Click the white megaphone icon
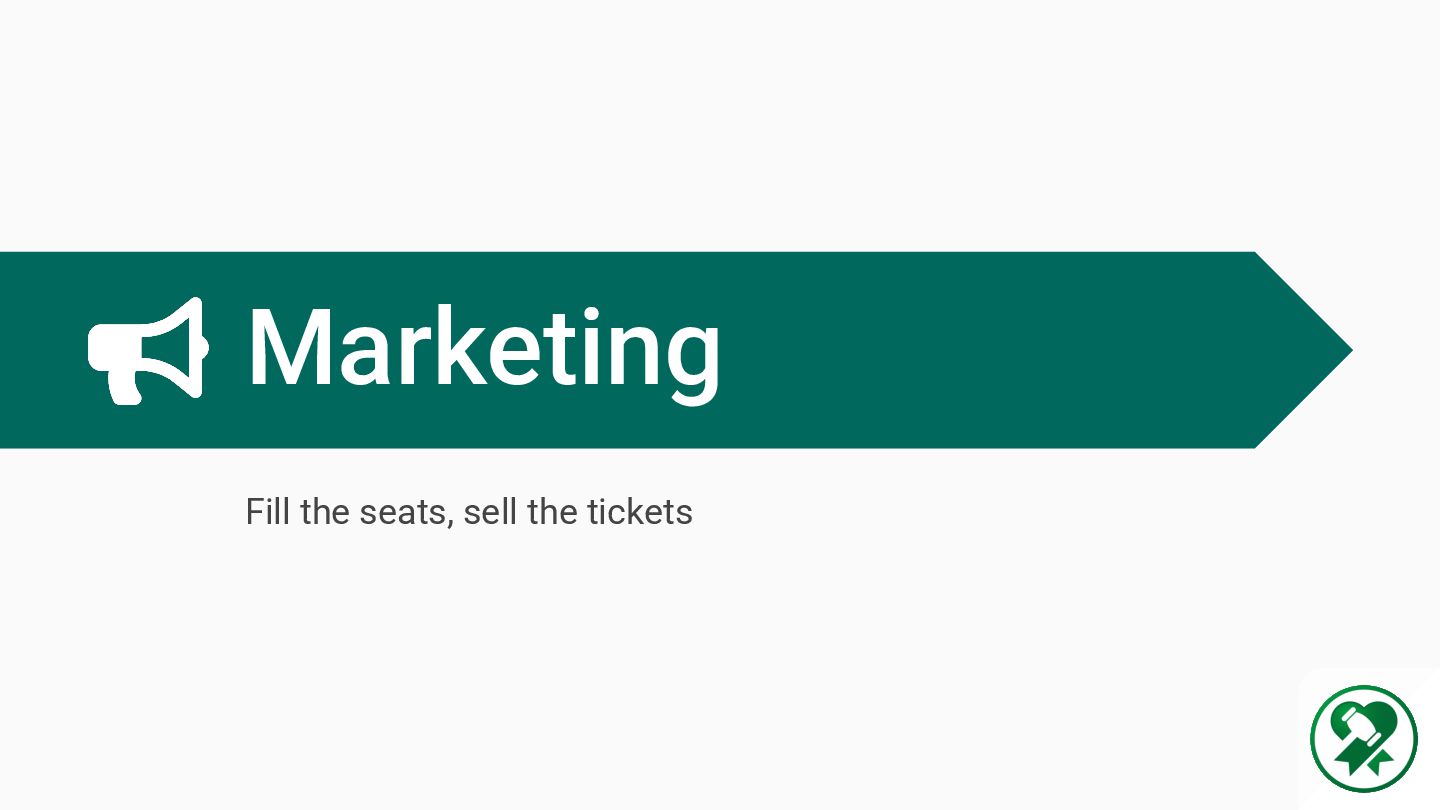The height and width of the screenshot is (810, 1440). click(x=148, y=351)
